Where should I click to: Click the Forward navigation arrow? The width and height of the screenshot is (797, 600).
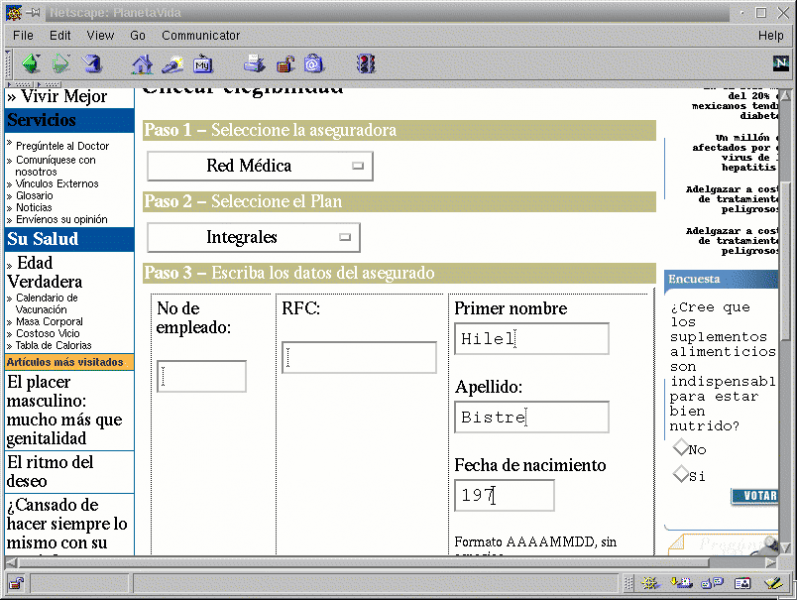point(61,64)
